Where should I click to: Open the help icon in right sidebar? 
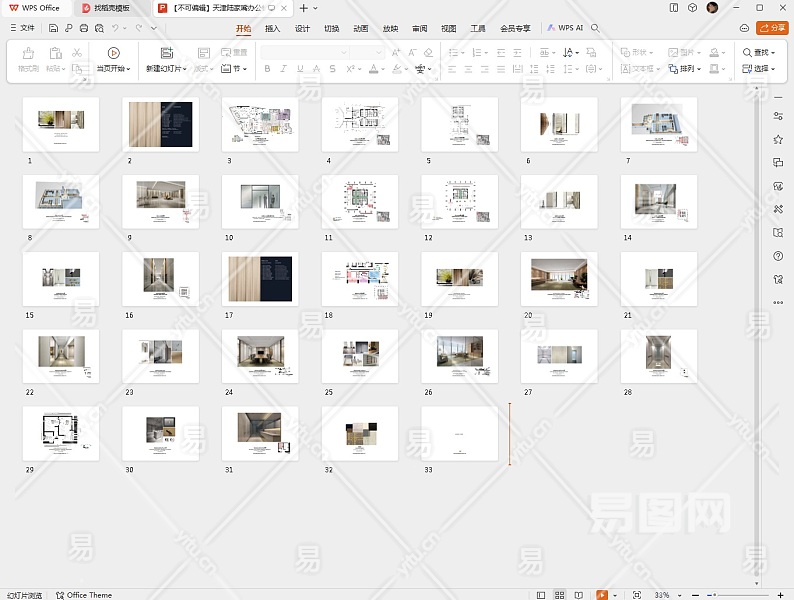[778, 256]
